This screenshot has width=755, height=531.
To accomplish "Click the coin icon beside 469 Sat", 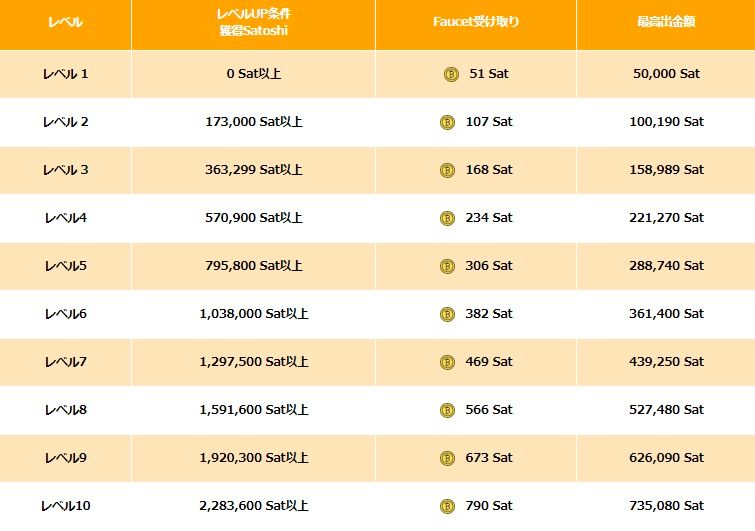I will [x=447, y=362].
